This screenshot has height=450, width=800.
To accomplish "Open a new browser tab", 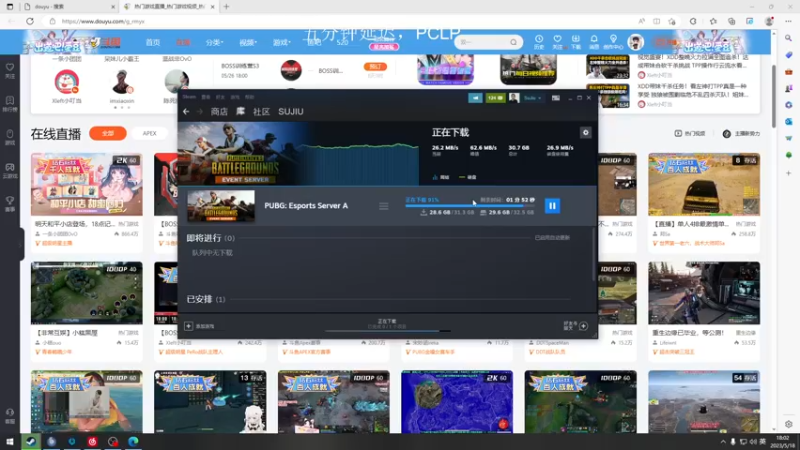I will coord(227,7).
